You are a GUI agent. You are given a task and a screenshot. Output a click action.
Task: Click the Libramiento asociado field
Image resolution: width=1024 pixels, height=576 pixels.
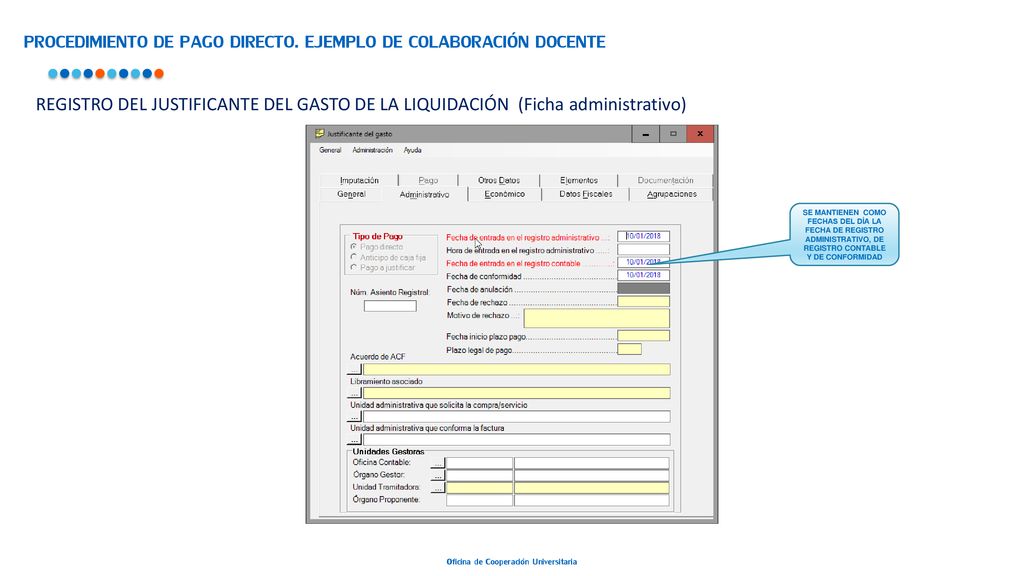[x=517, y=393]
